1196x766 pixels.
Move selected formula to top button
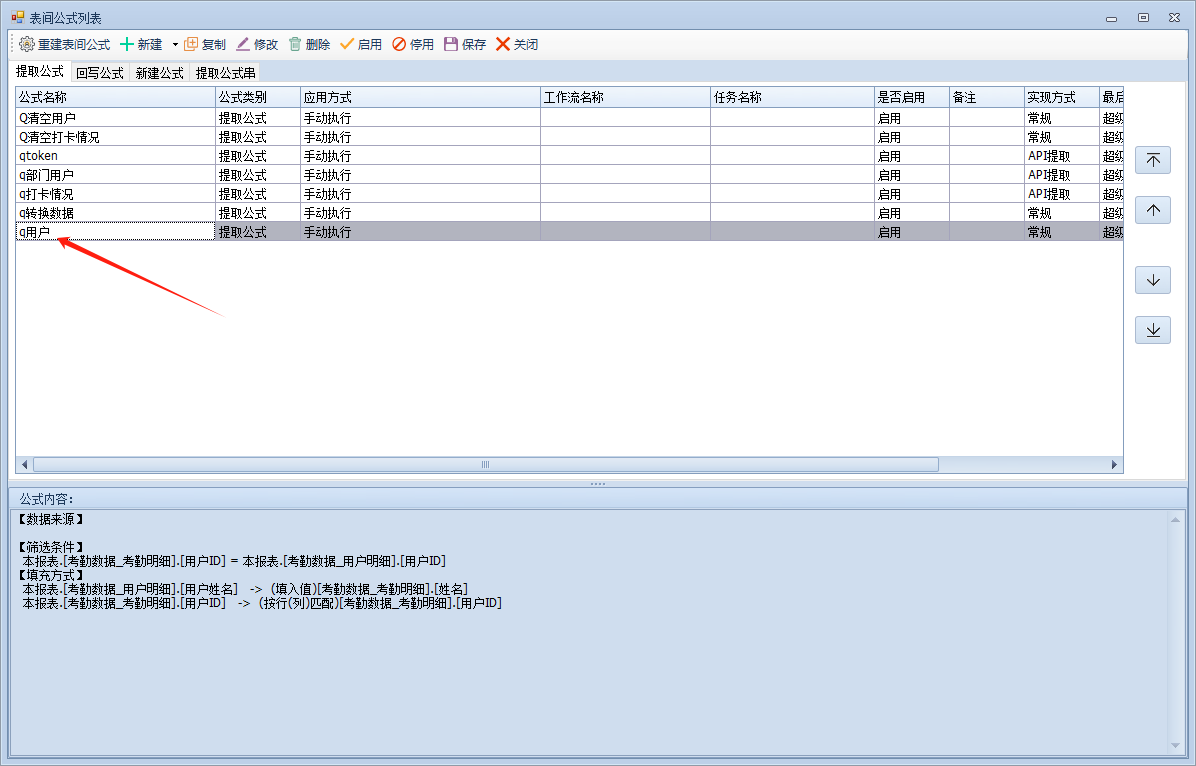pos(1152,160)
